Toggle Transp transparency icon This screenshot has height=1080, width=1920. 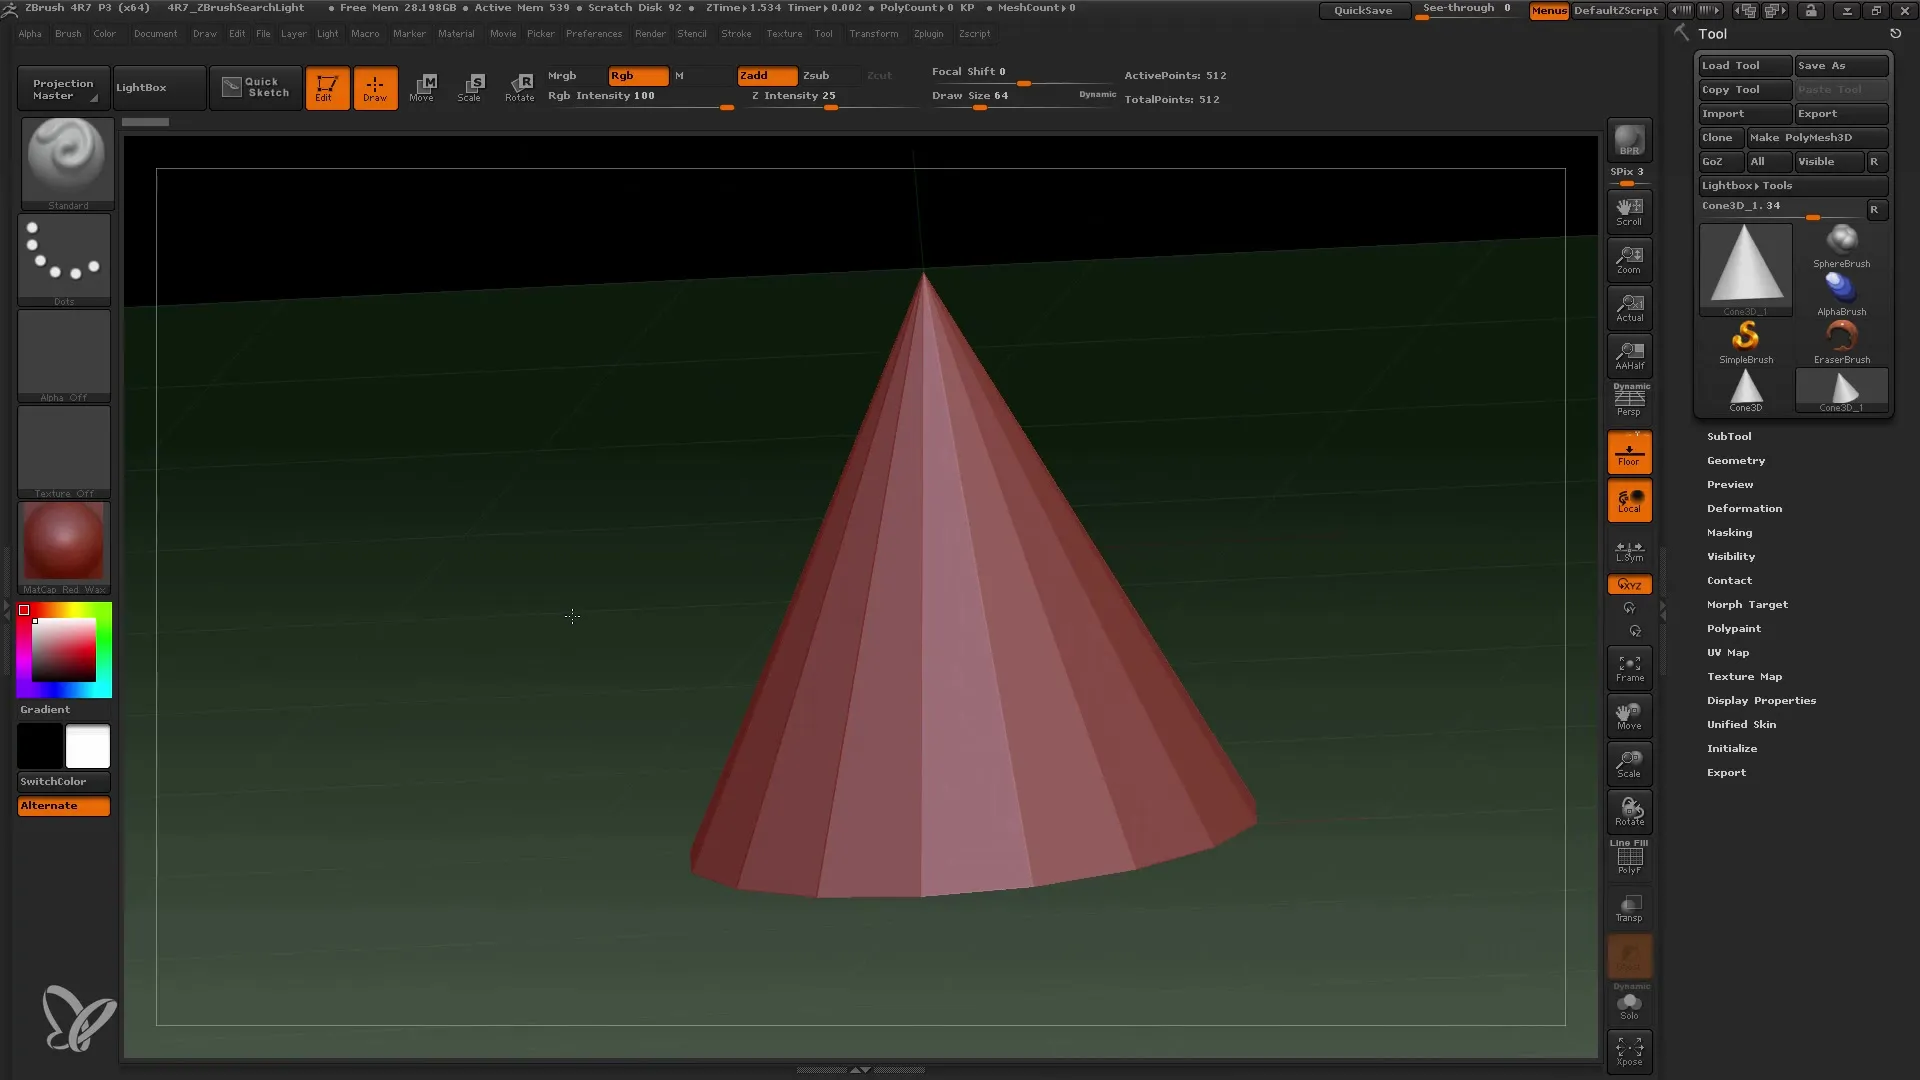tap(1629, 908)
